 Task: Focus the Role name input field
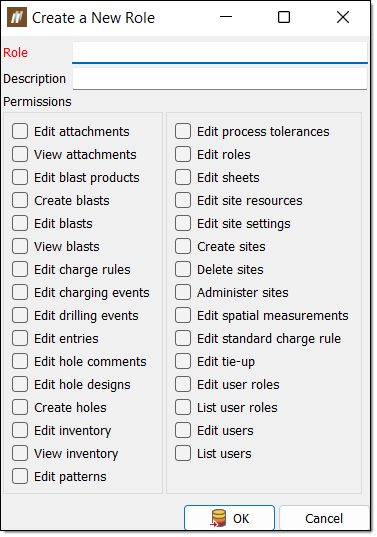pos(220,53)
